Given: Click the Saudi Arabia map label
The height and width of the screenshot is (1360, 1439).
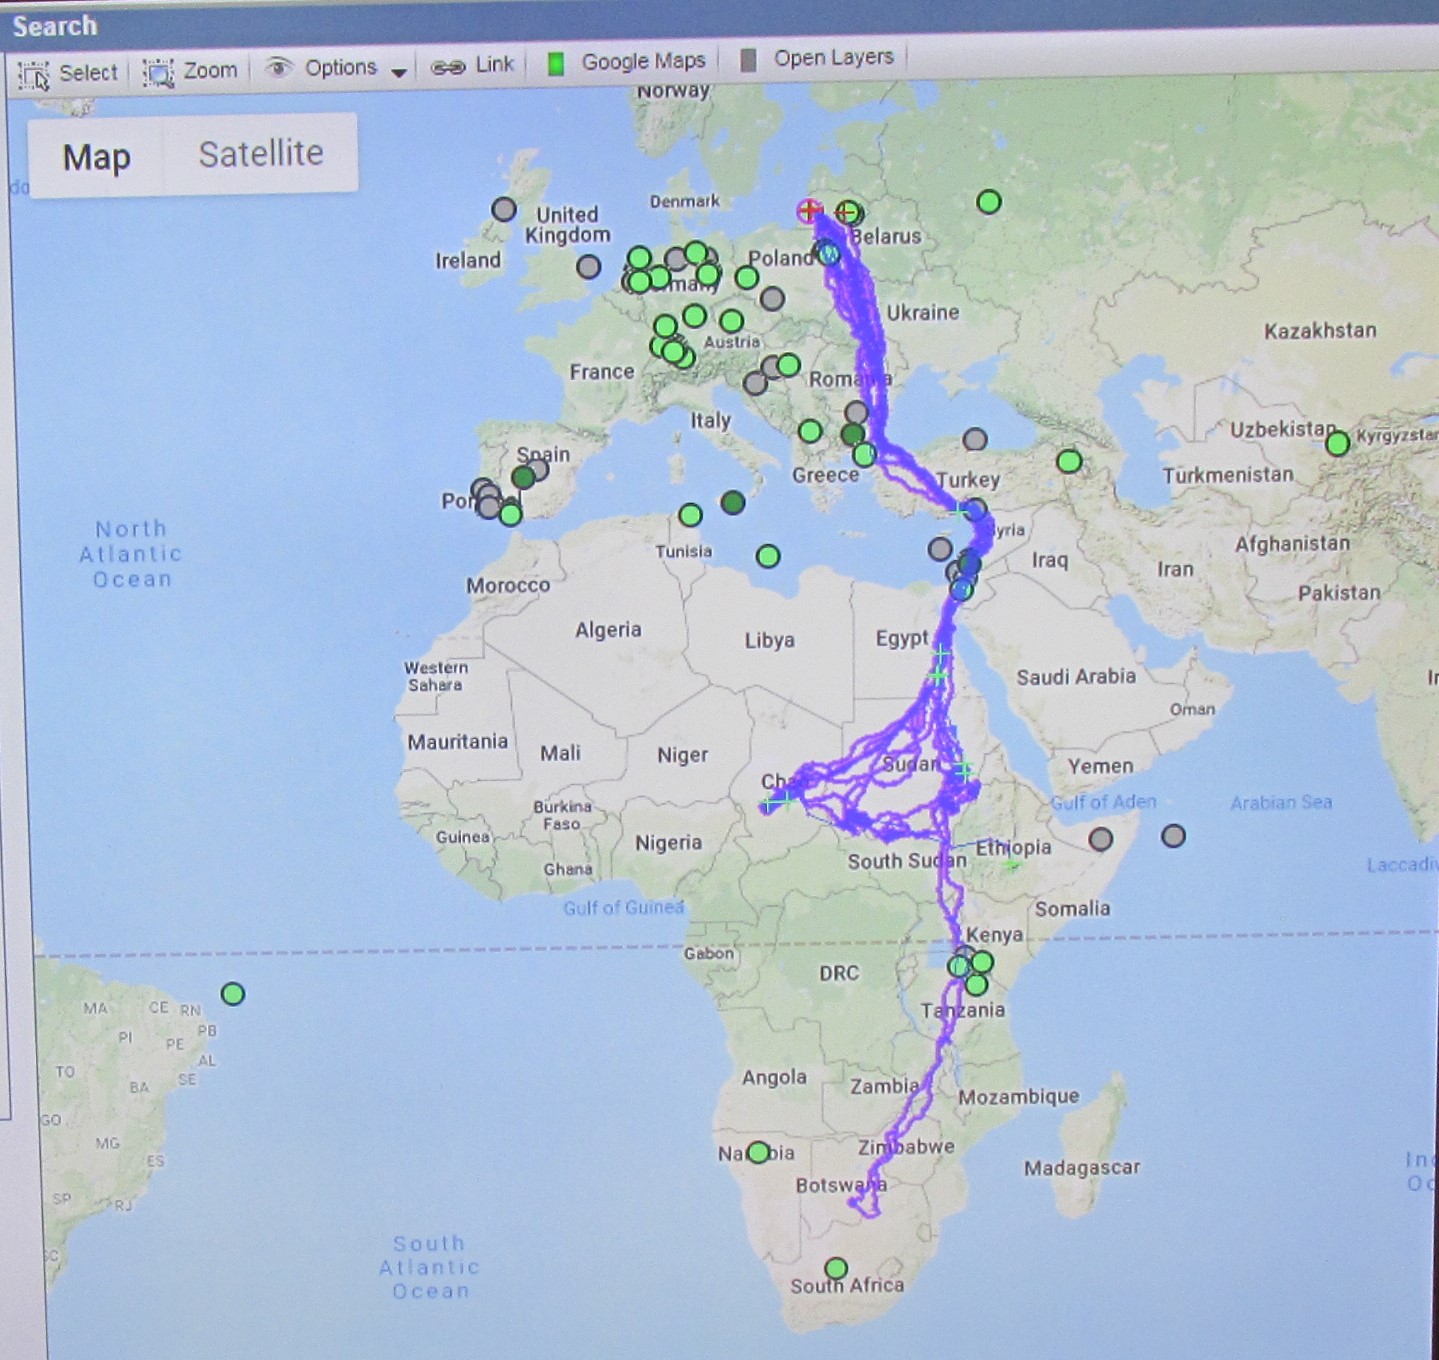Looking at the screenshot, I should [1076, 677].
